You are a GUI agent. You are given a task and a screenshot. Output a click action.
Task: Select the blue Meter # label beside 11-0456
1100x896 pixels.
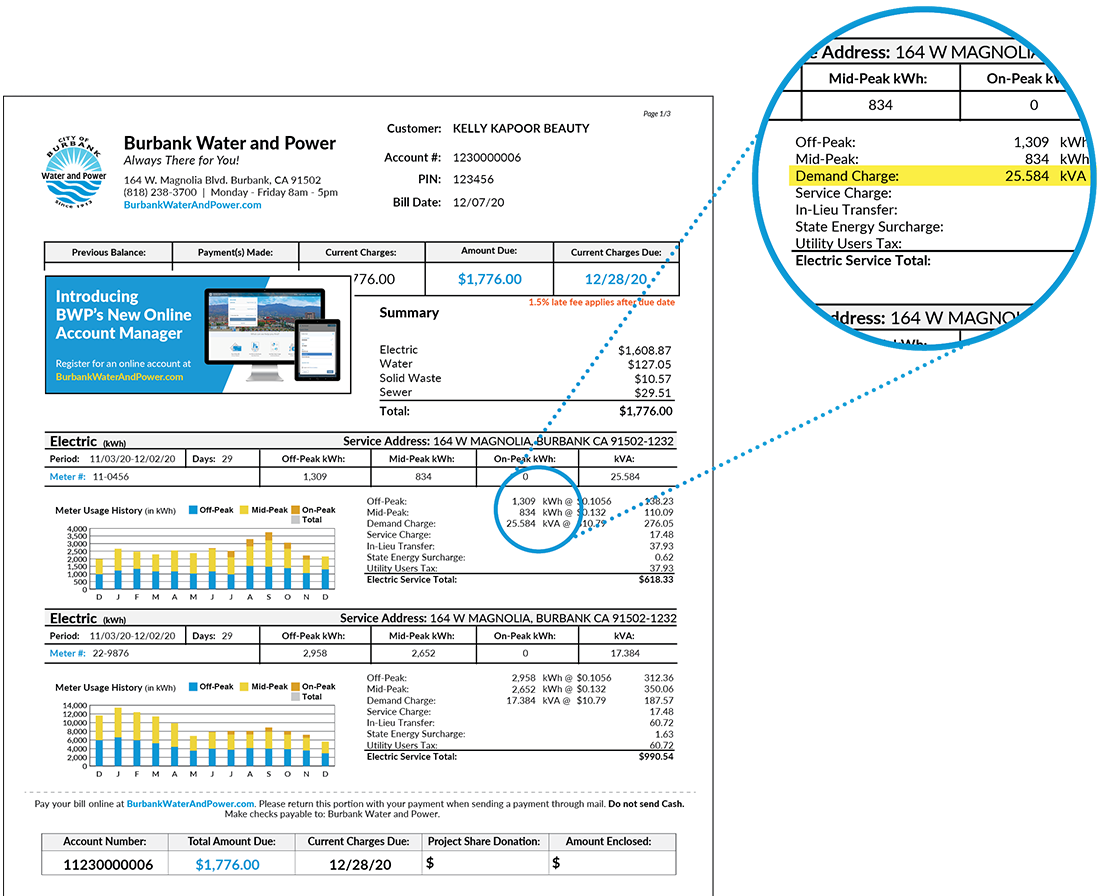click(67, 476)
